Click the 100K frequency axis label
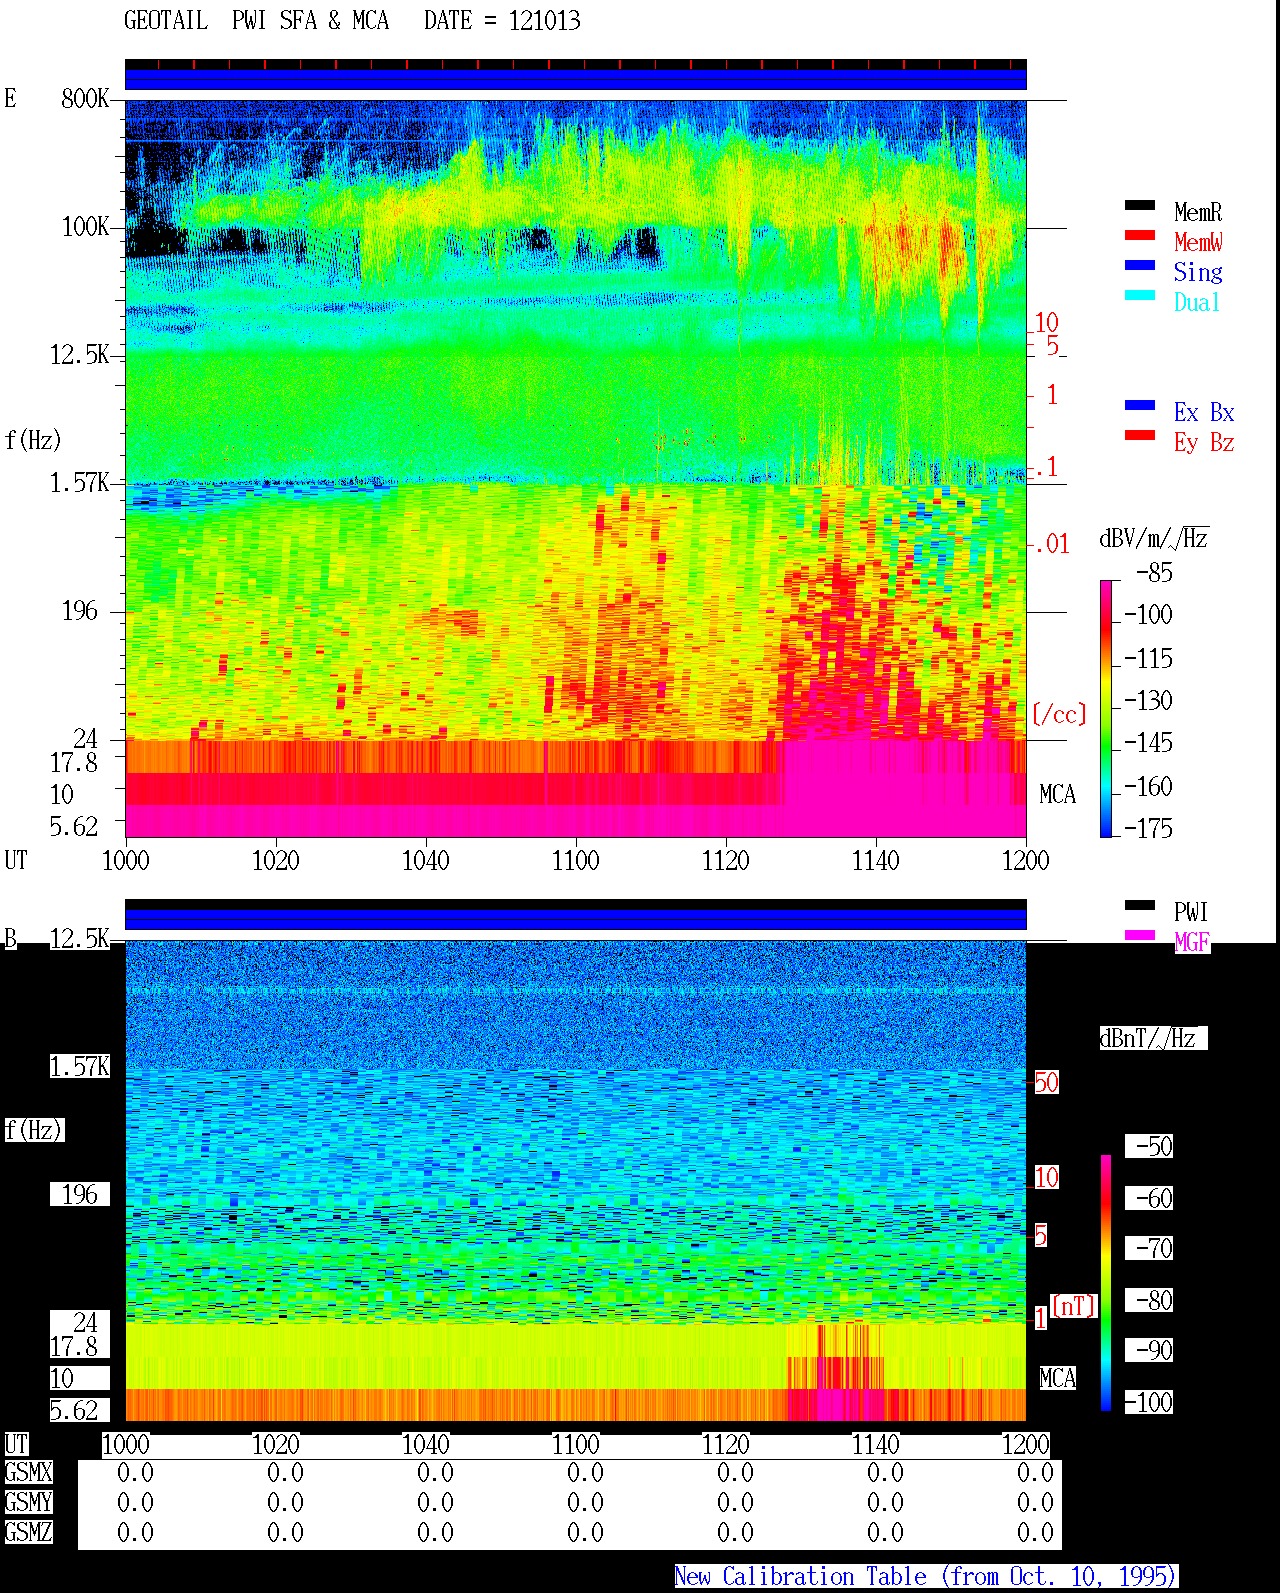The height and width of the screenshot is (1593, 1280). (84, 227)
